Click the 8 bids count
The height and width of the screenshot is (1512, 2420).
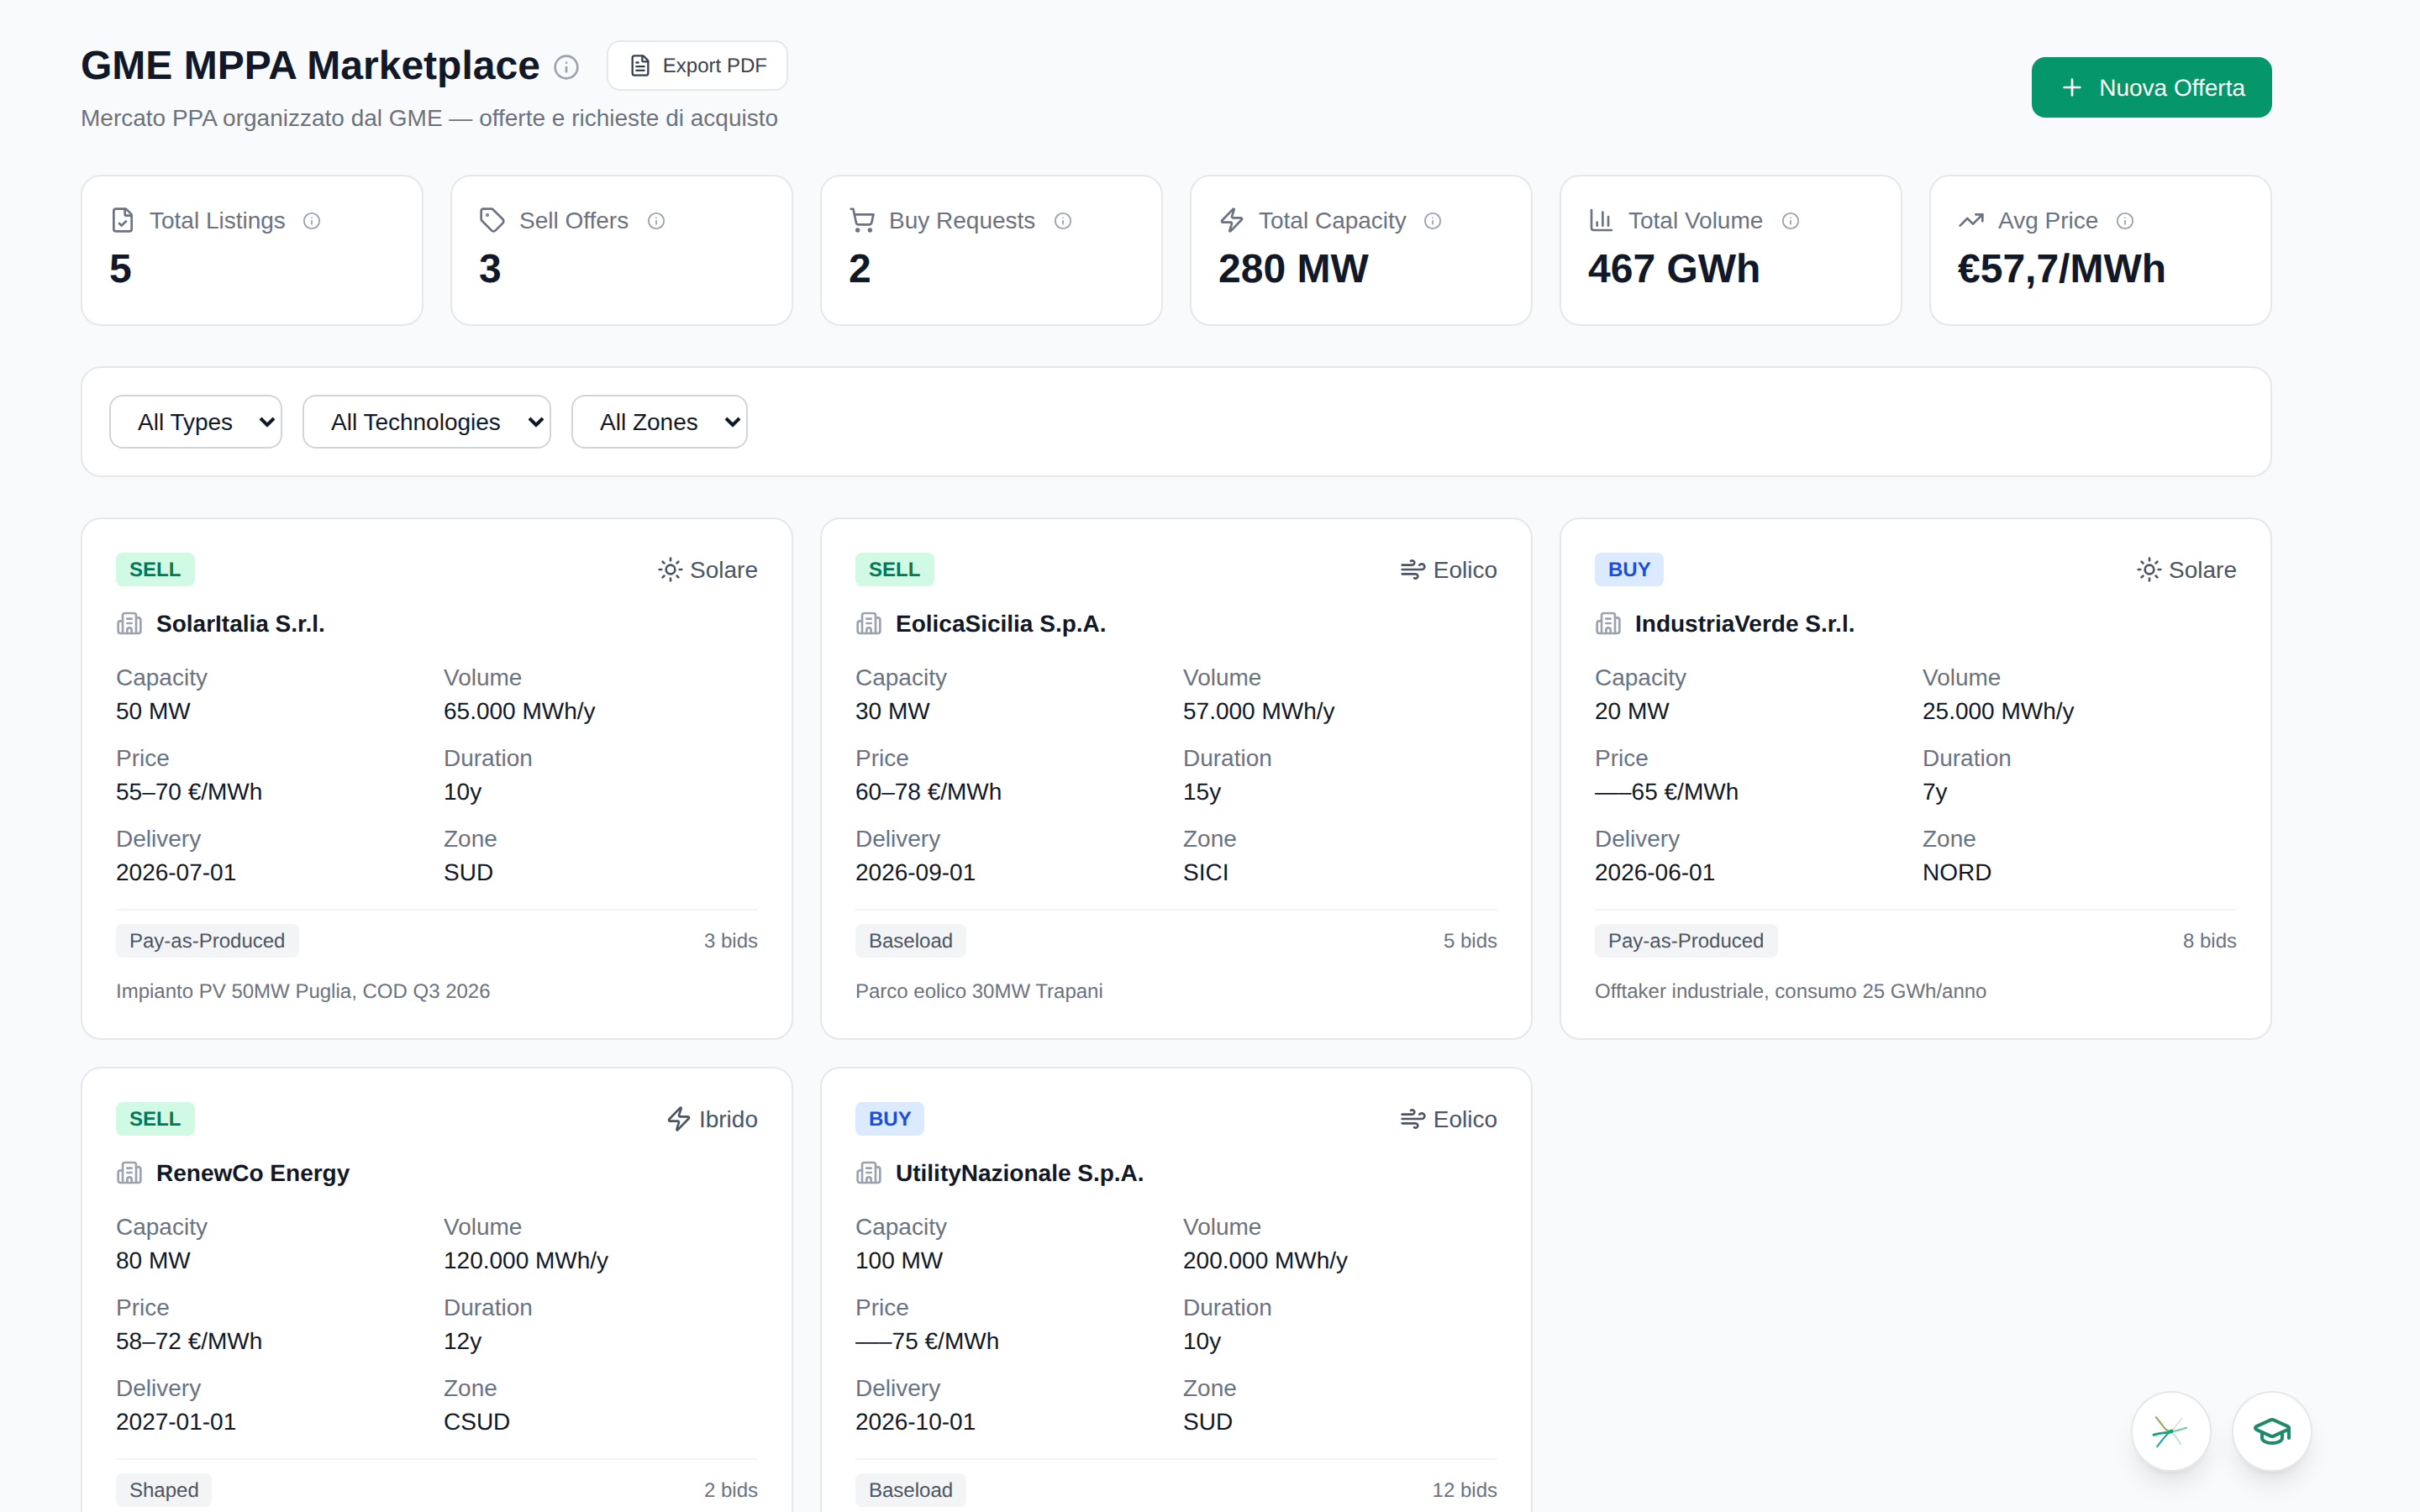point(2209,941)
